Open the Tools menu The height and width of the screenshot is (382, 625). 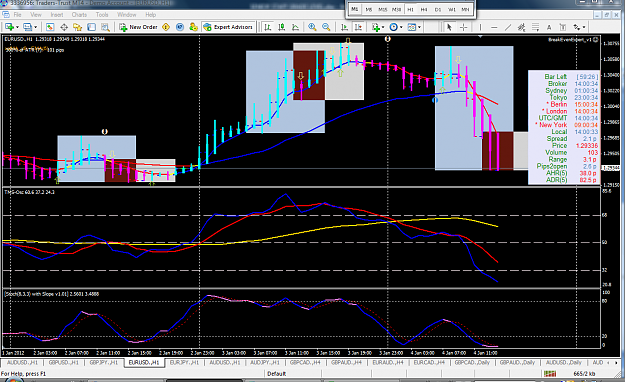pos(102,15)
